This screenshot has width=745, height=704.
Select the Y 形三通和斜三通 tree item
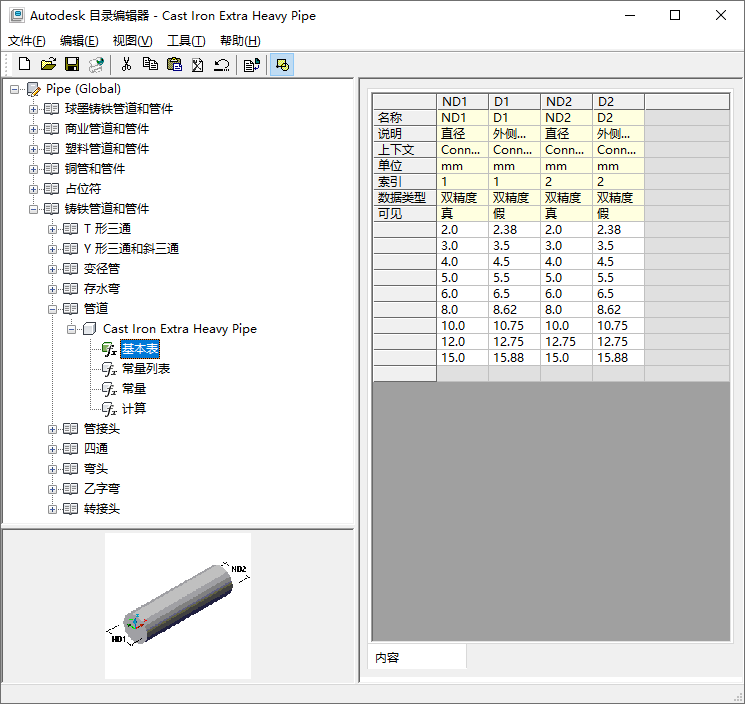(x=131, y=249)
